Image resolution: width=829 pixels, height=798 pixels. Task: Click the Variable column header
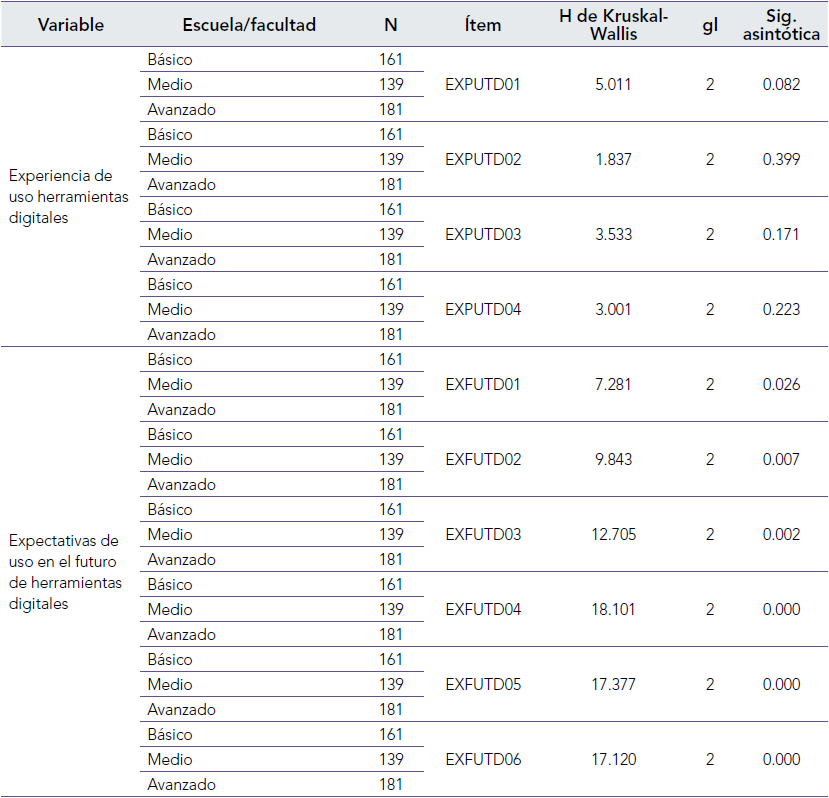[x=71, y=25]
